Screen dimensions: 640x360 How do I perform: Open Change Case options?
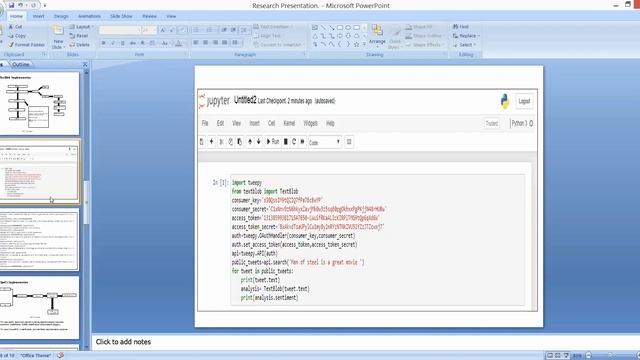[x=165, y=43]
